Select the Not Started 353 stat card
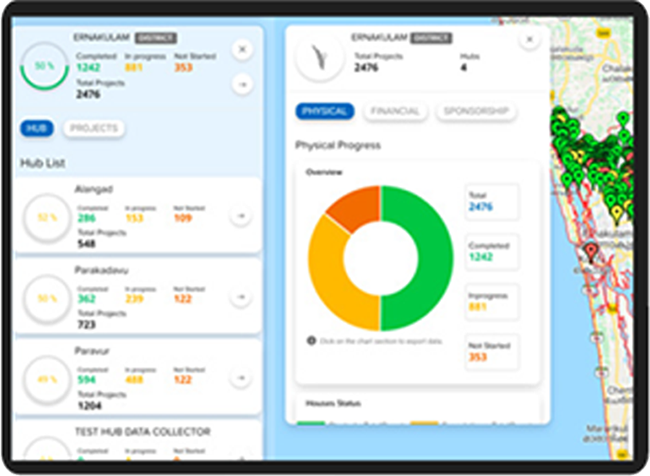The width and height of the screenshot is (650, 476). [492, 353]
